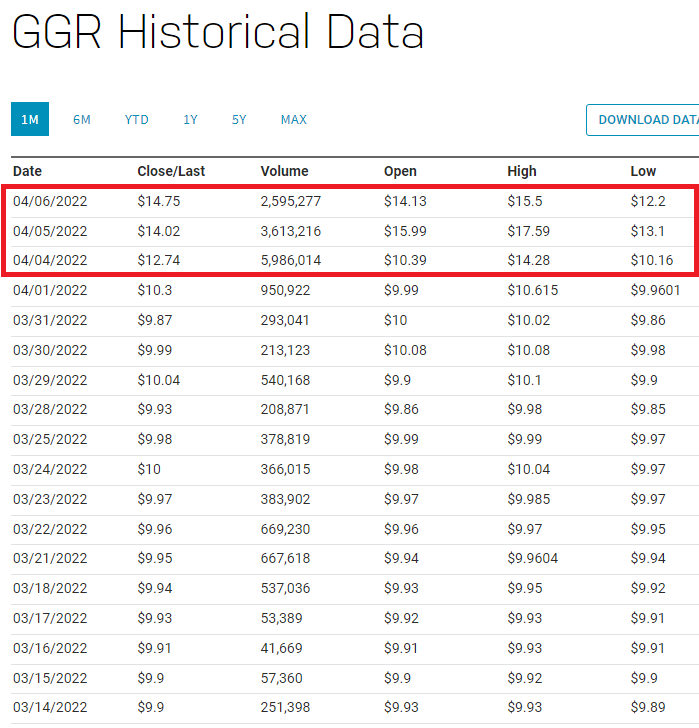Screen dimensions: 699x728
Task: Click the date 03/25/2022
Action: tap(50, 439)
